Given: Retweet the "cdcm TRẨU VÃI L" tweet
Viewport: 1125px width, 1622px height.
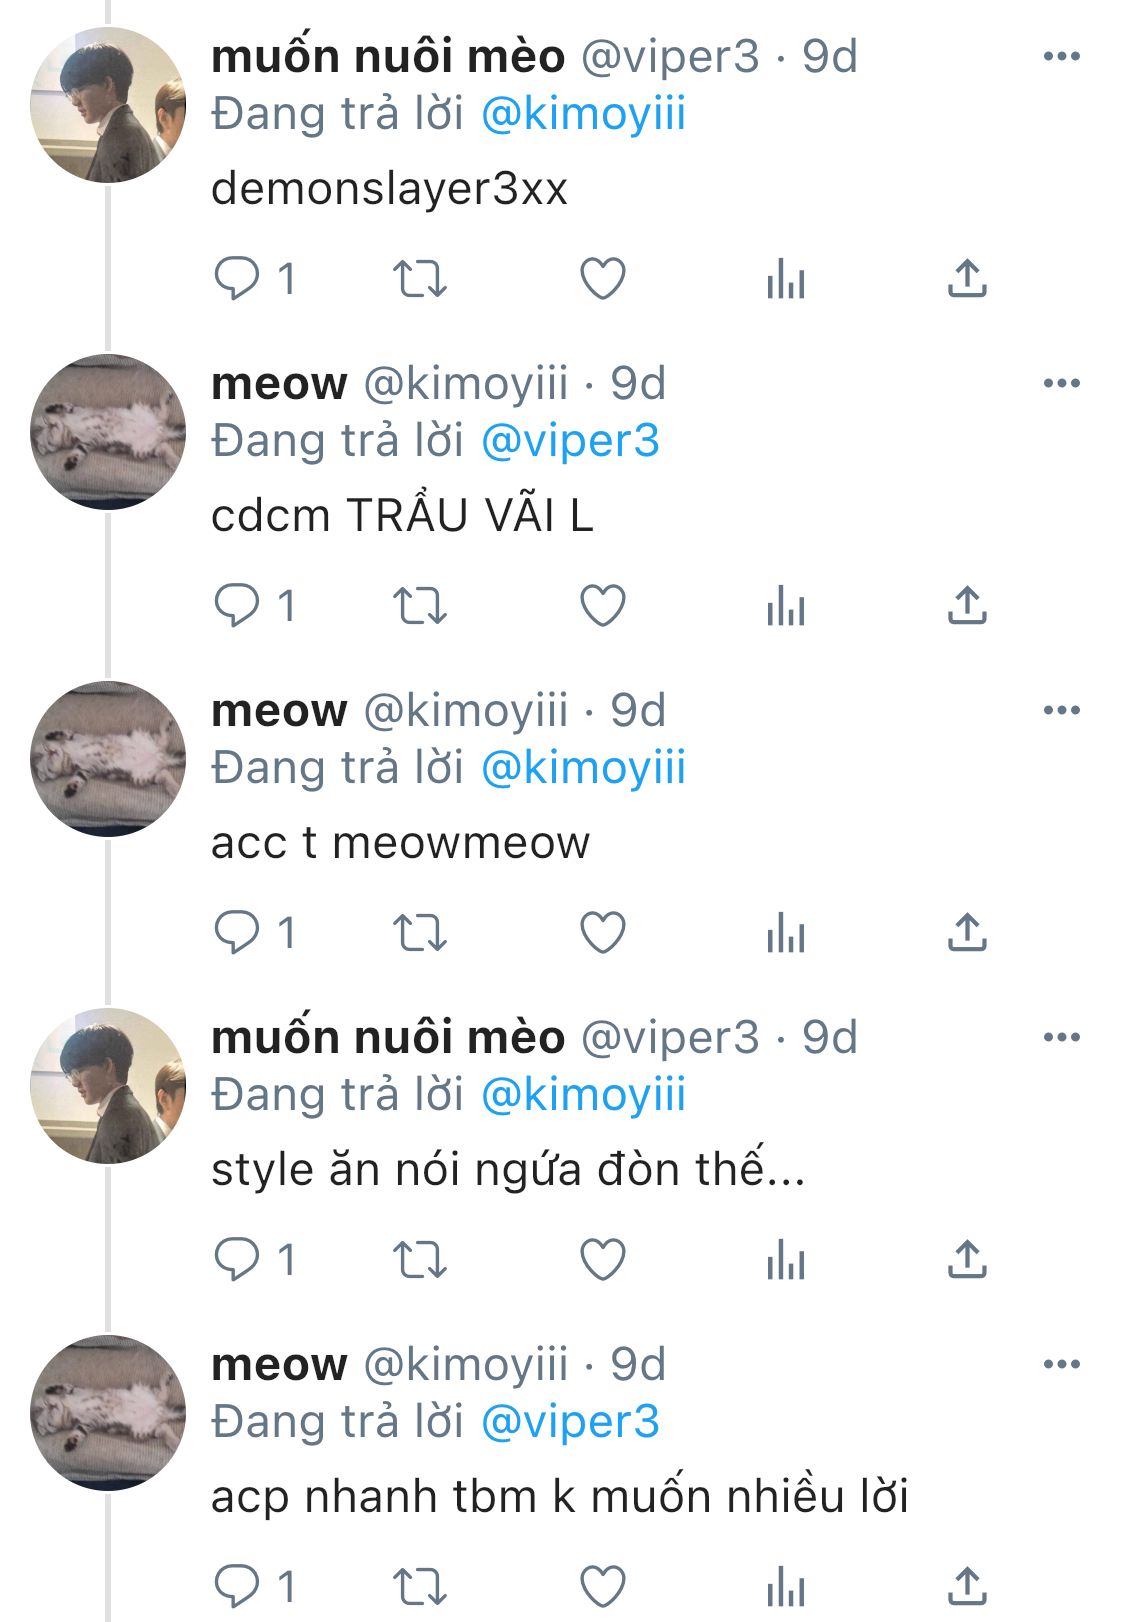Looking at the screenshot, I should pyautogui.click(x=419, y=606).
